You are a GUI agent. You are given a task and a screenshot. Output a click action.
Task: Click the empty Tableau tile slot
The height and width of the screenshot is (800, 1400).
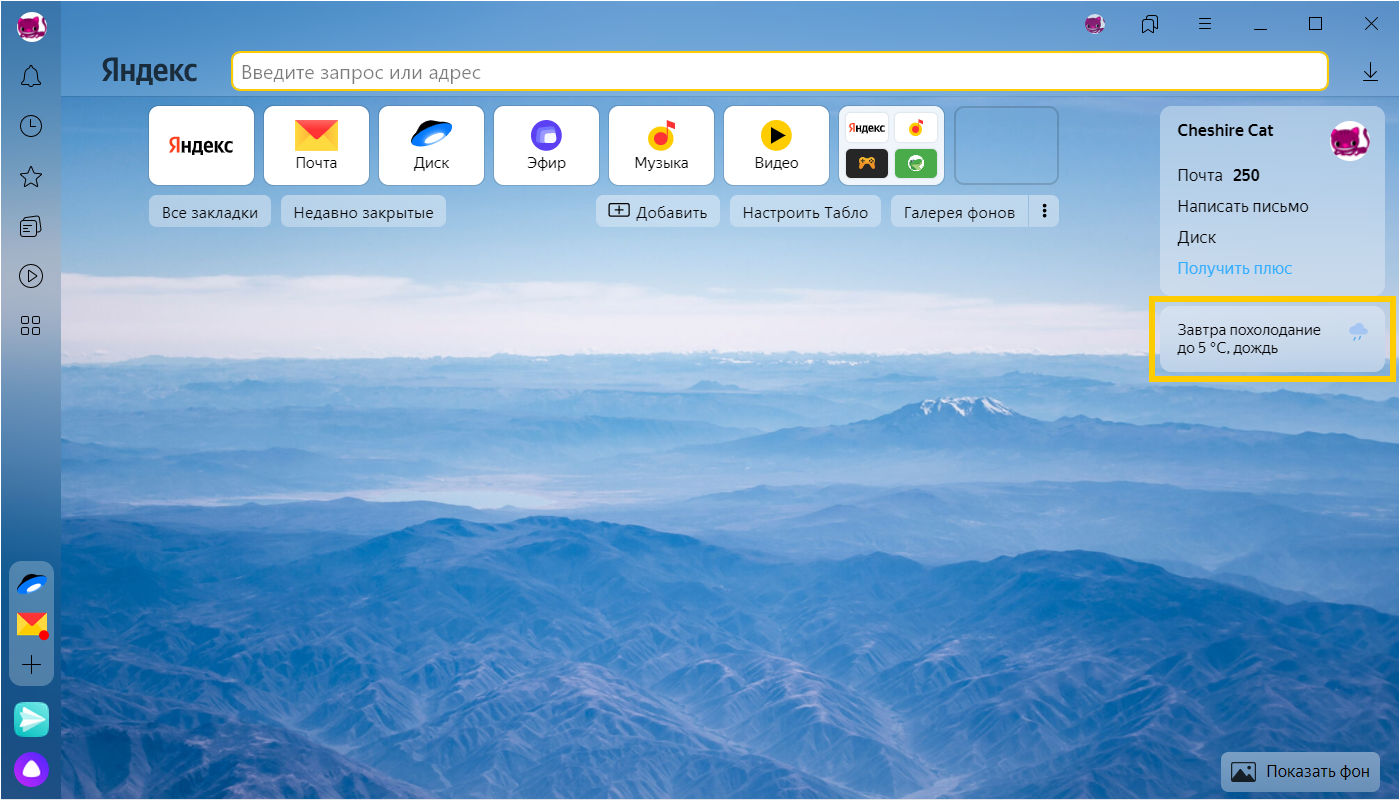[x=1006, y=146]
